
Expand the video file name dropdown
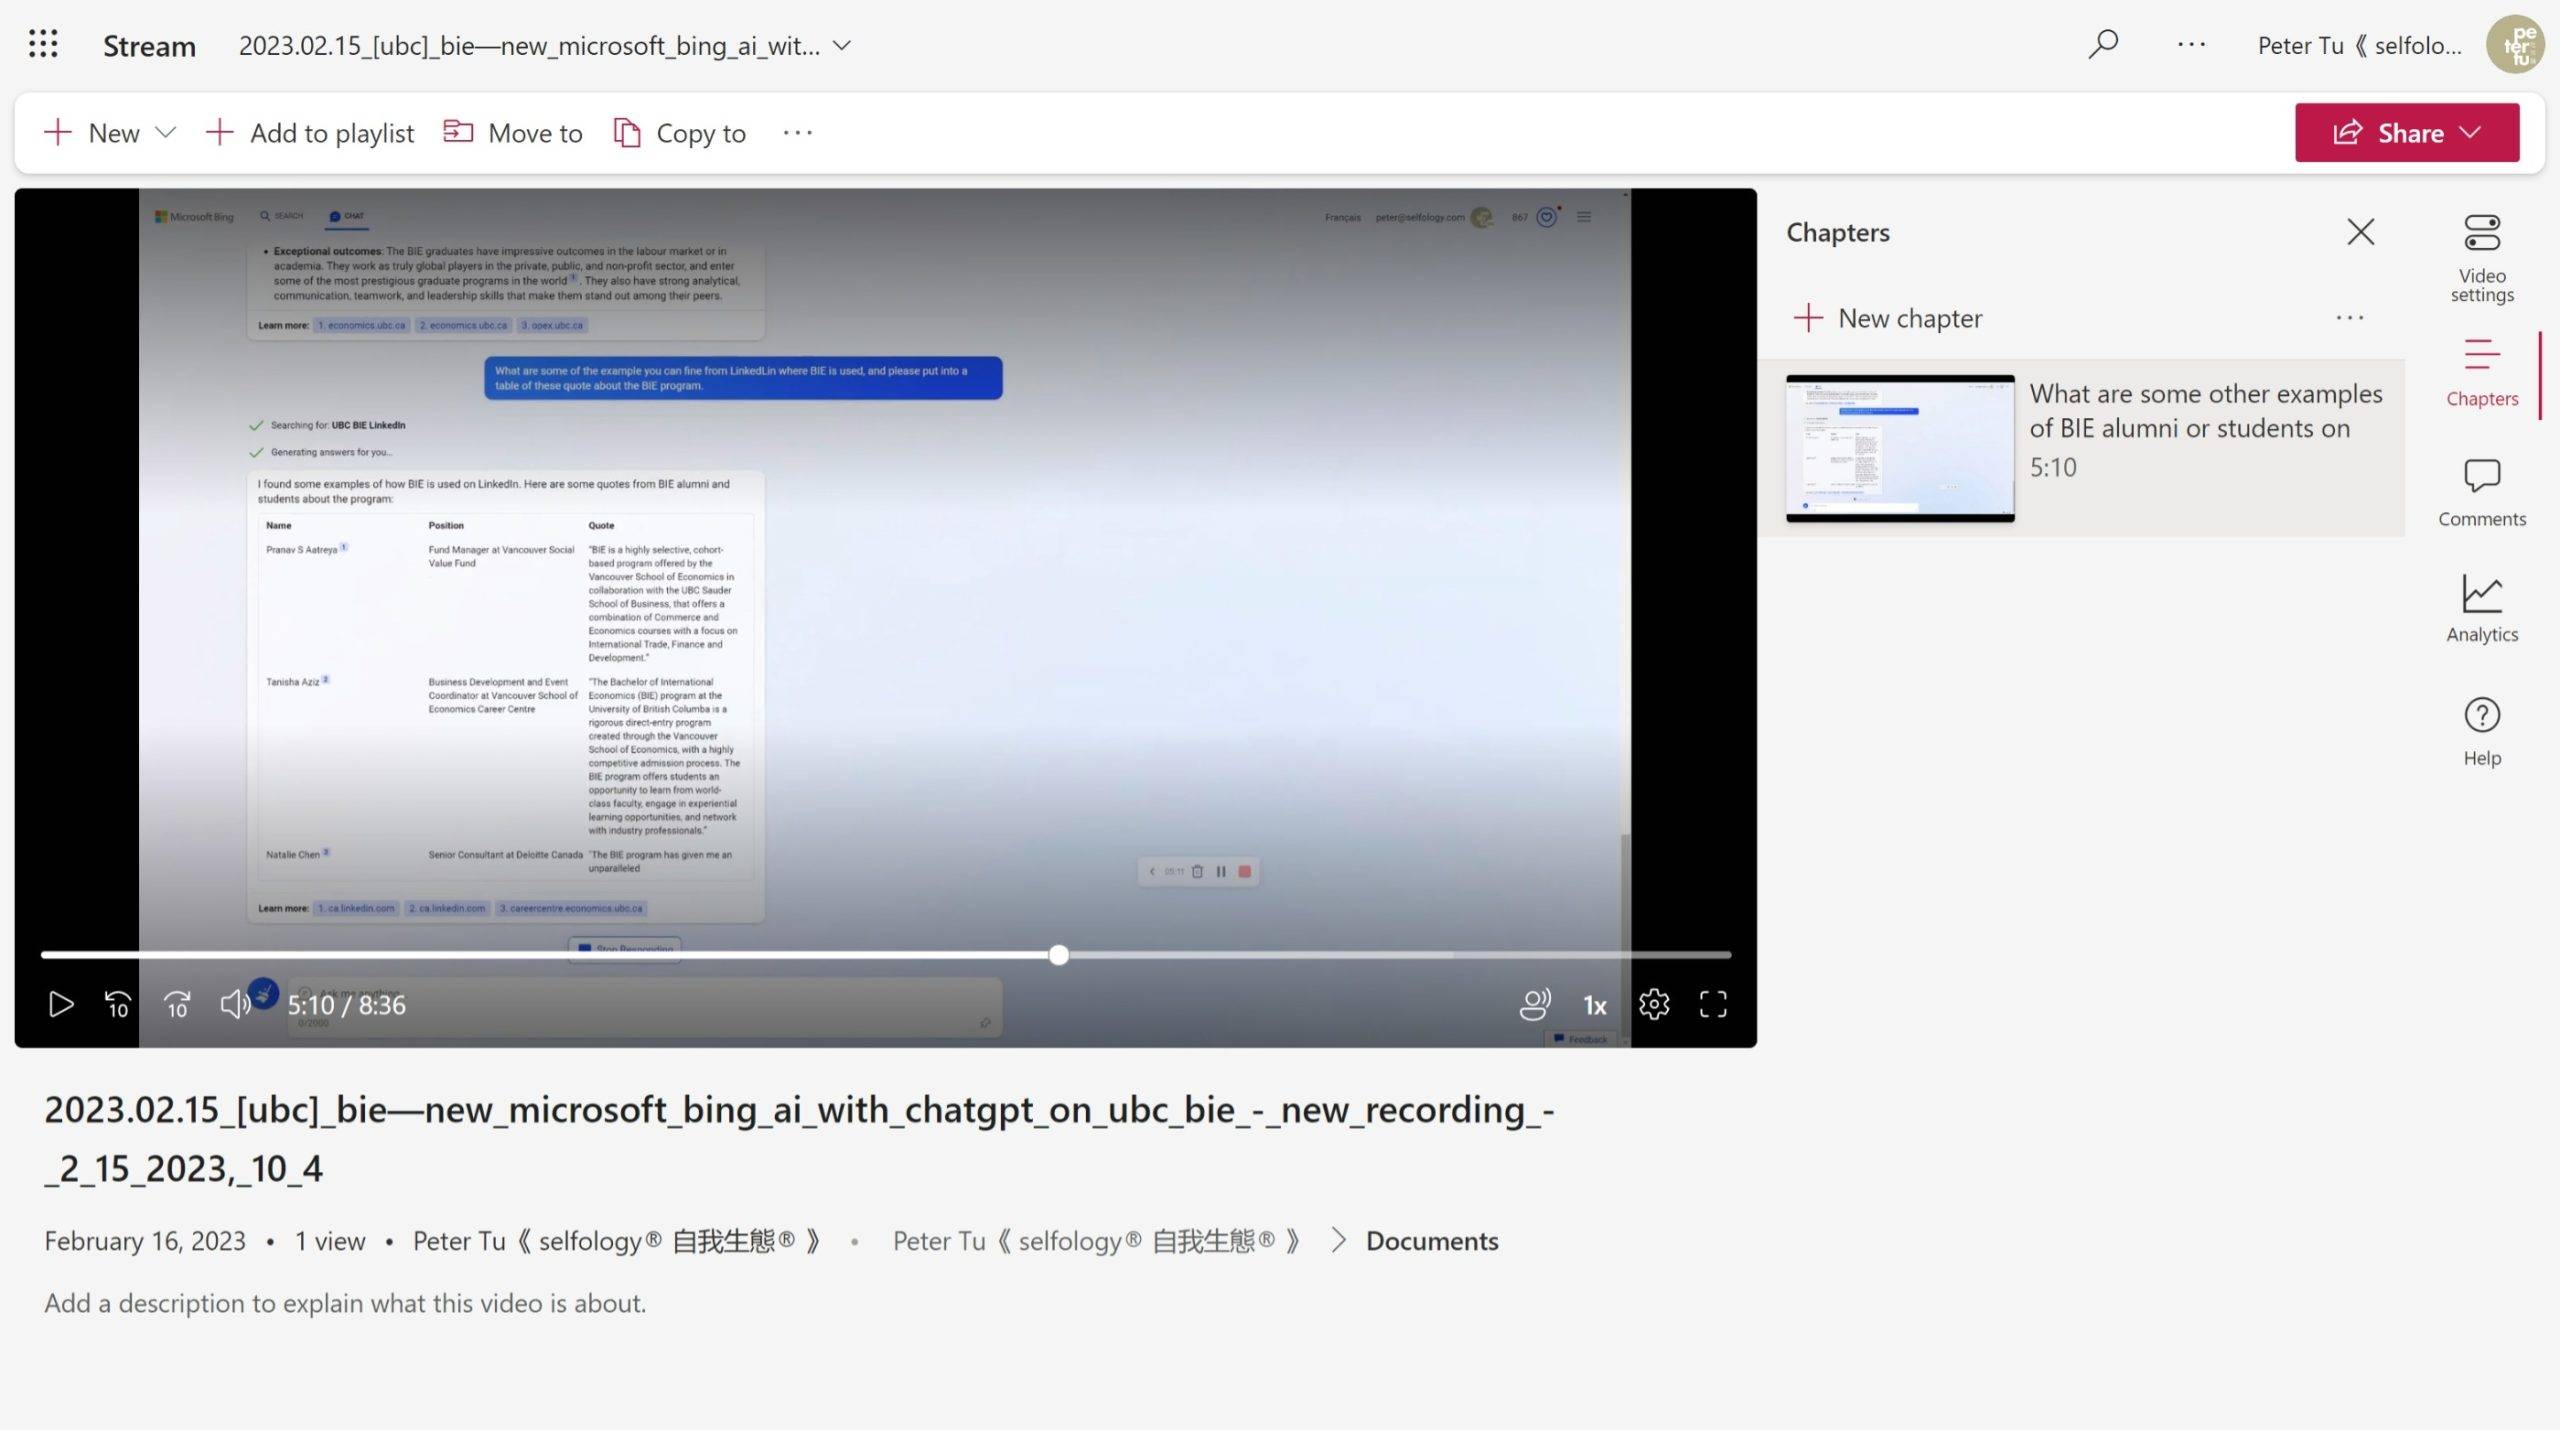coord(842,45)
